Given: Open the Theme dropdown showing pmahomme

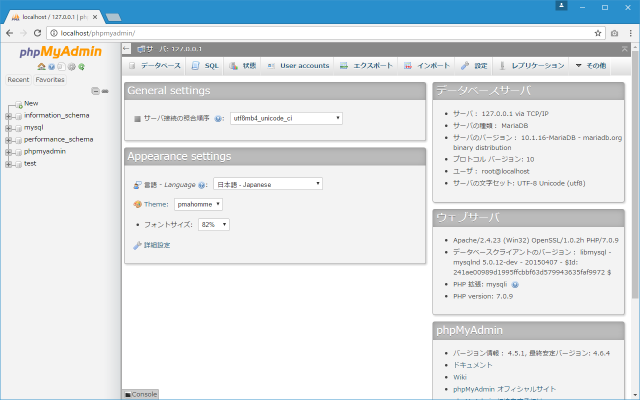Looking at the screenshot, I should (198, 204).
